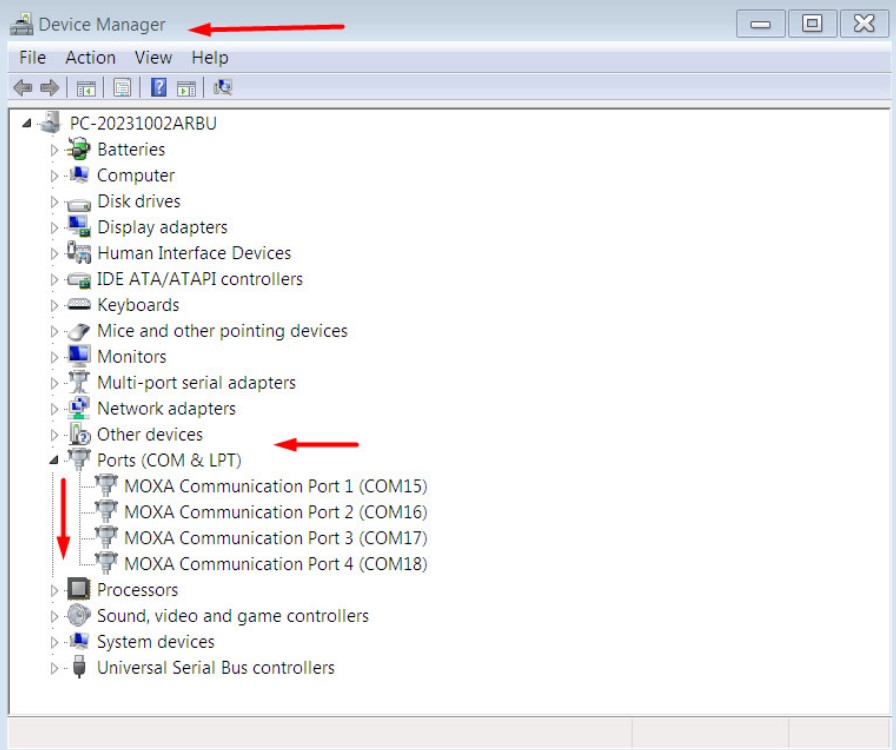
Task: Expand the Network adapters node
Action: [x=54, y=409]
